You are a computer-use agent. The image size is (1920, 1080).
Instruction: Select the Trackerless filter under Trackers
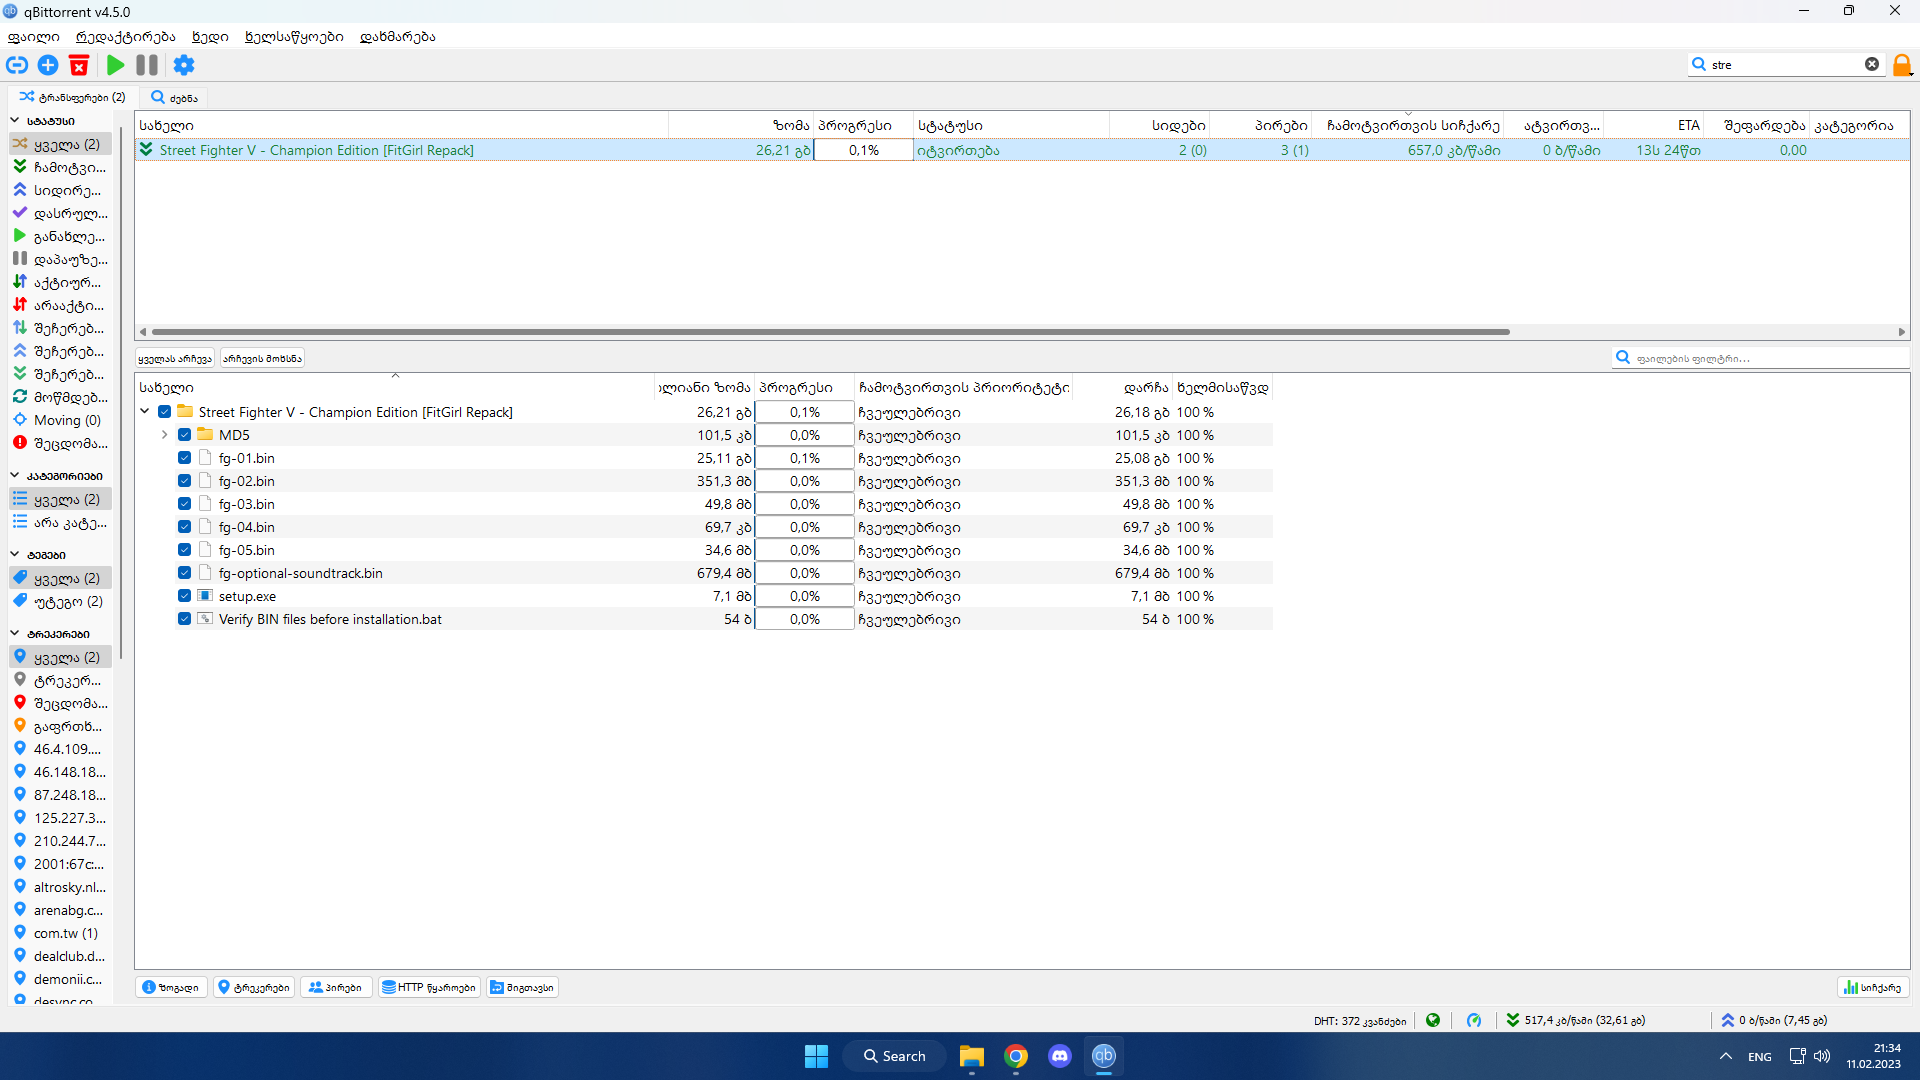pos(60,680)
